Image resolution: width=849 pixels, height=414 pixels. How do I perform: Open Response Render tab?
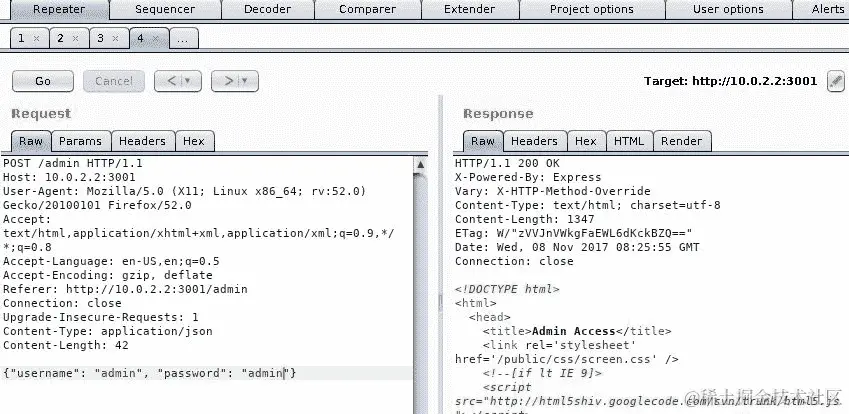click(x=682, y=141)
